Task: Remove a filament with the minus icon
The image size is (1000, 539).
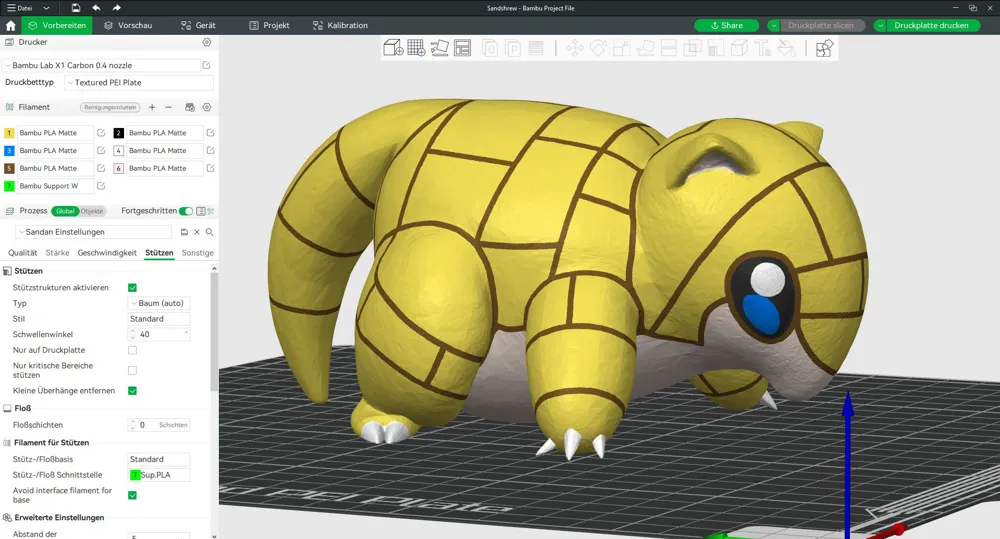Action: click(x=168, y=107)
